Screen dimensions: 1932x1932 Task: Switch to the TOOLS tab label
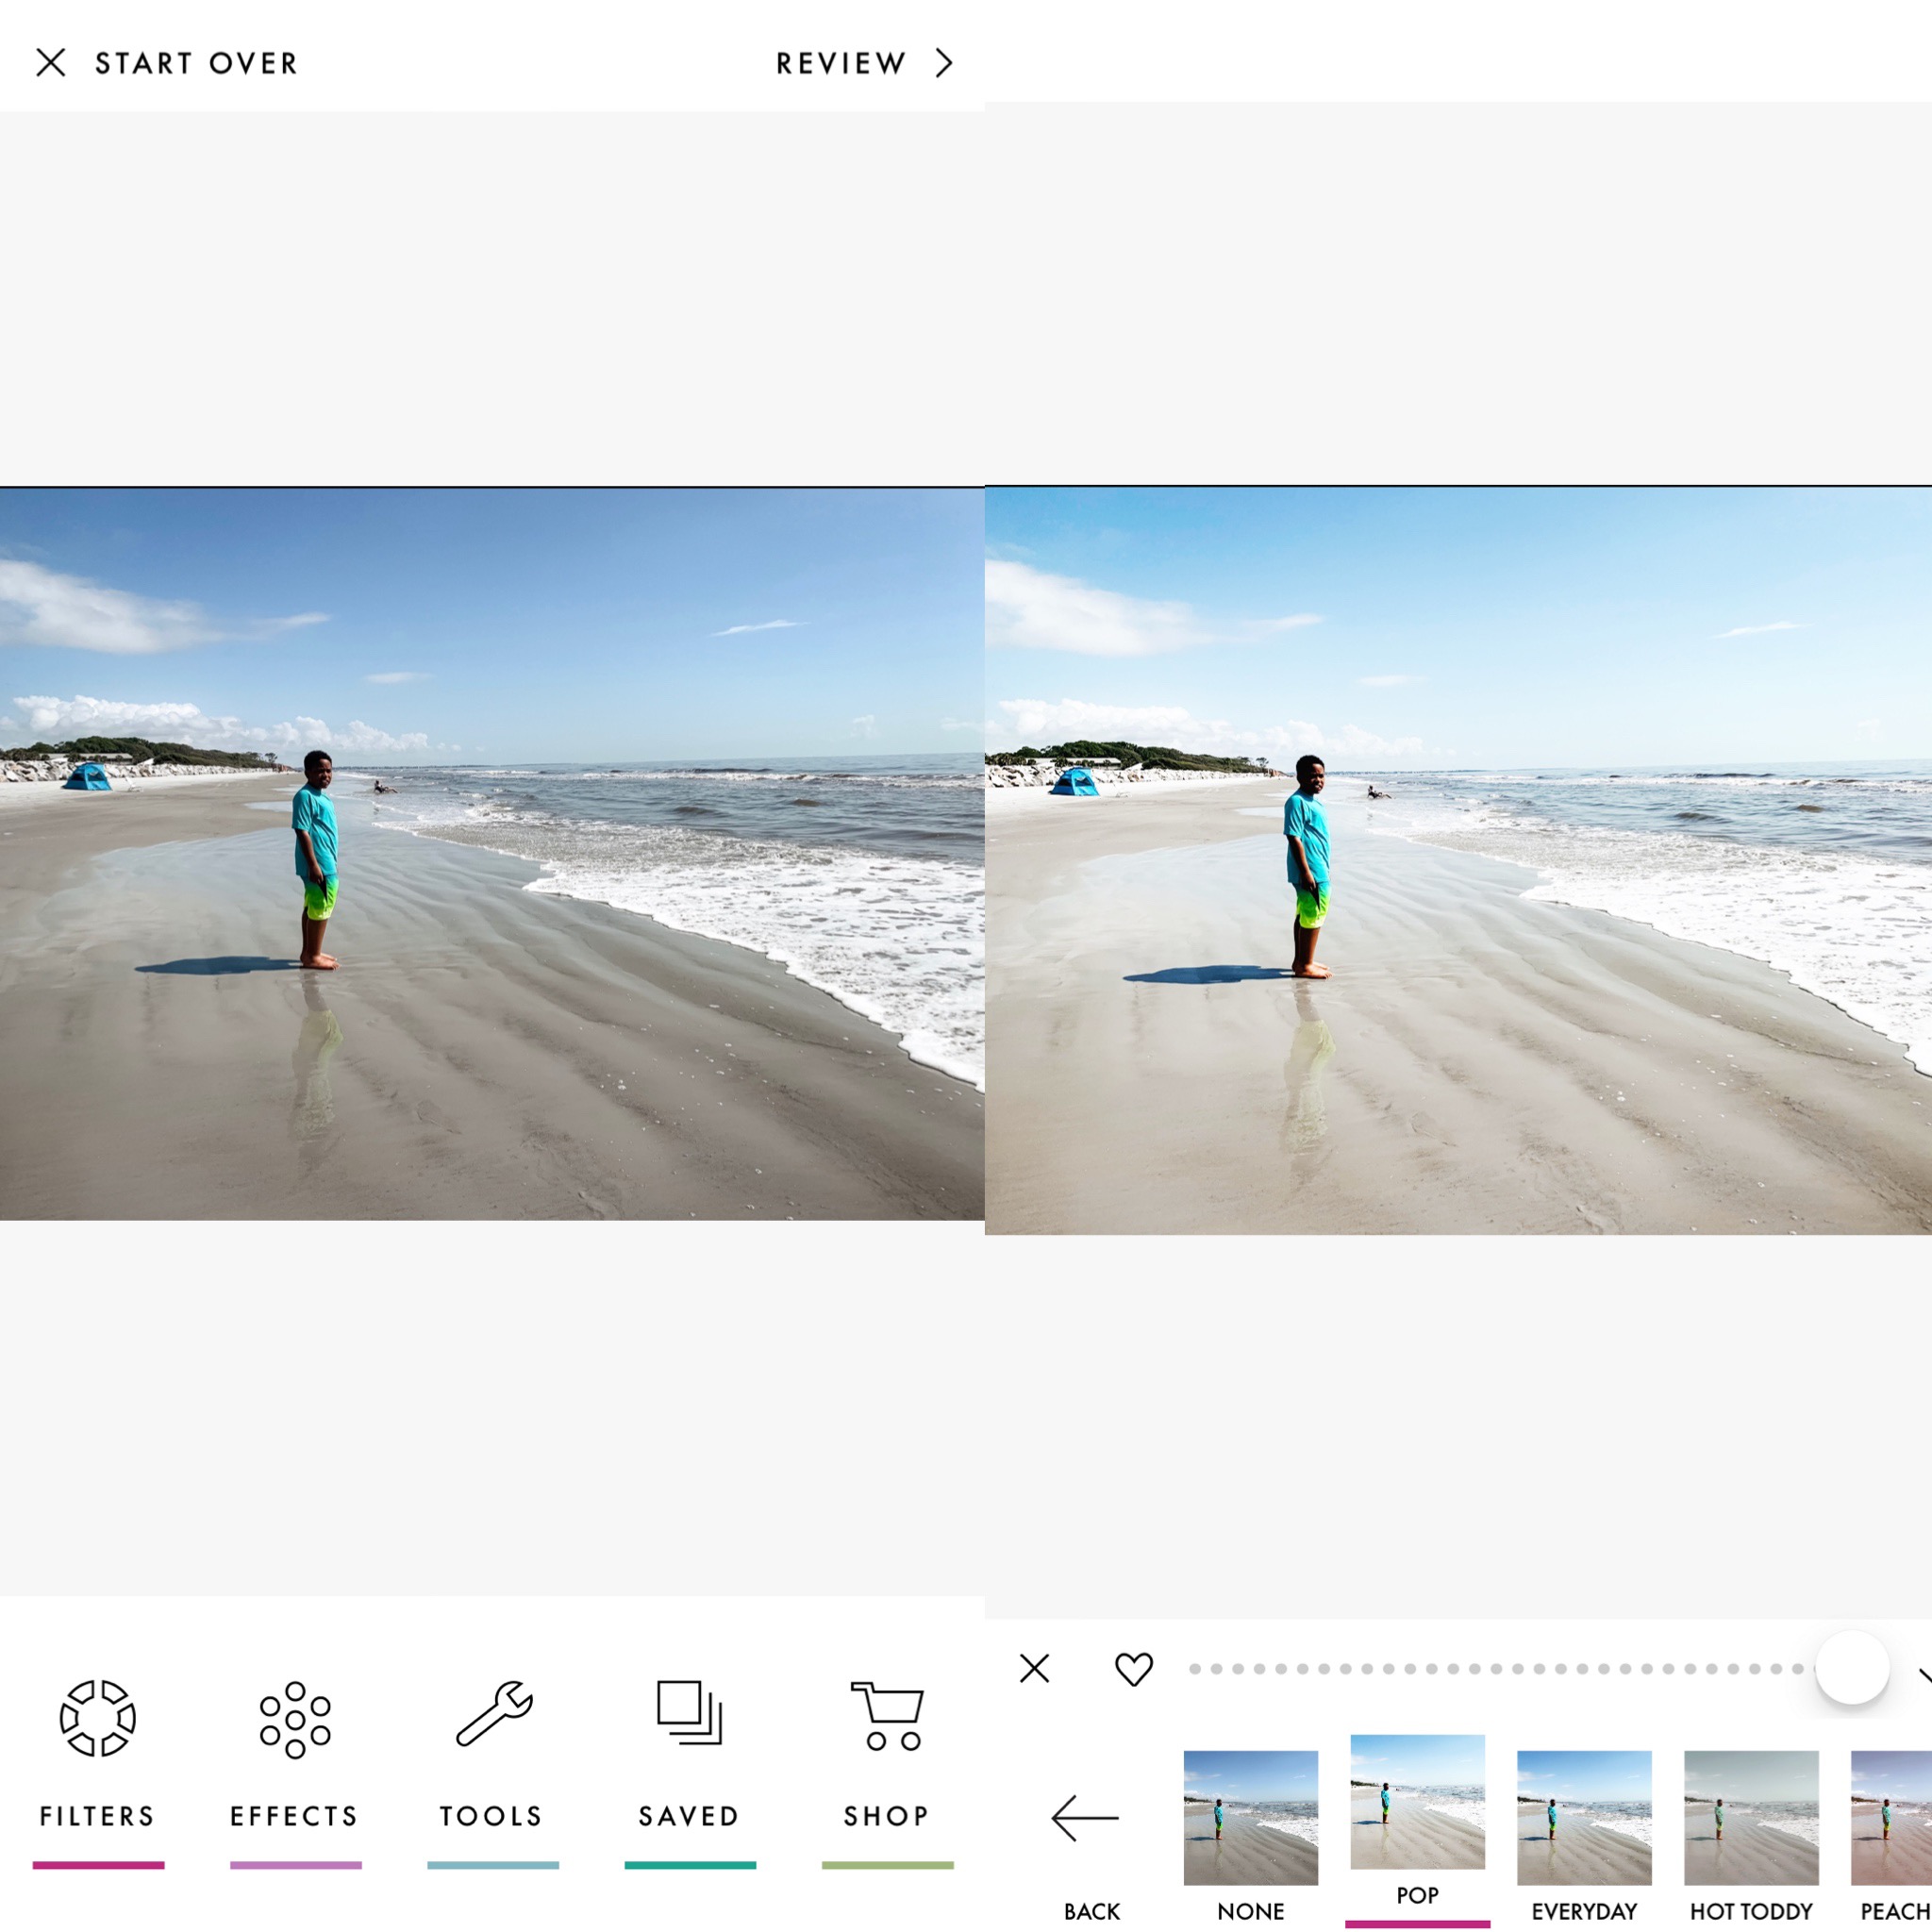492,1816
